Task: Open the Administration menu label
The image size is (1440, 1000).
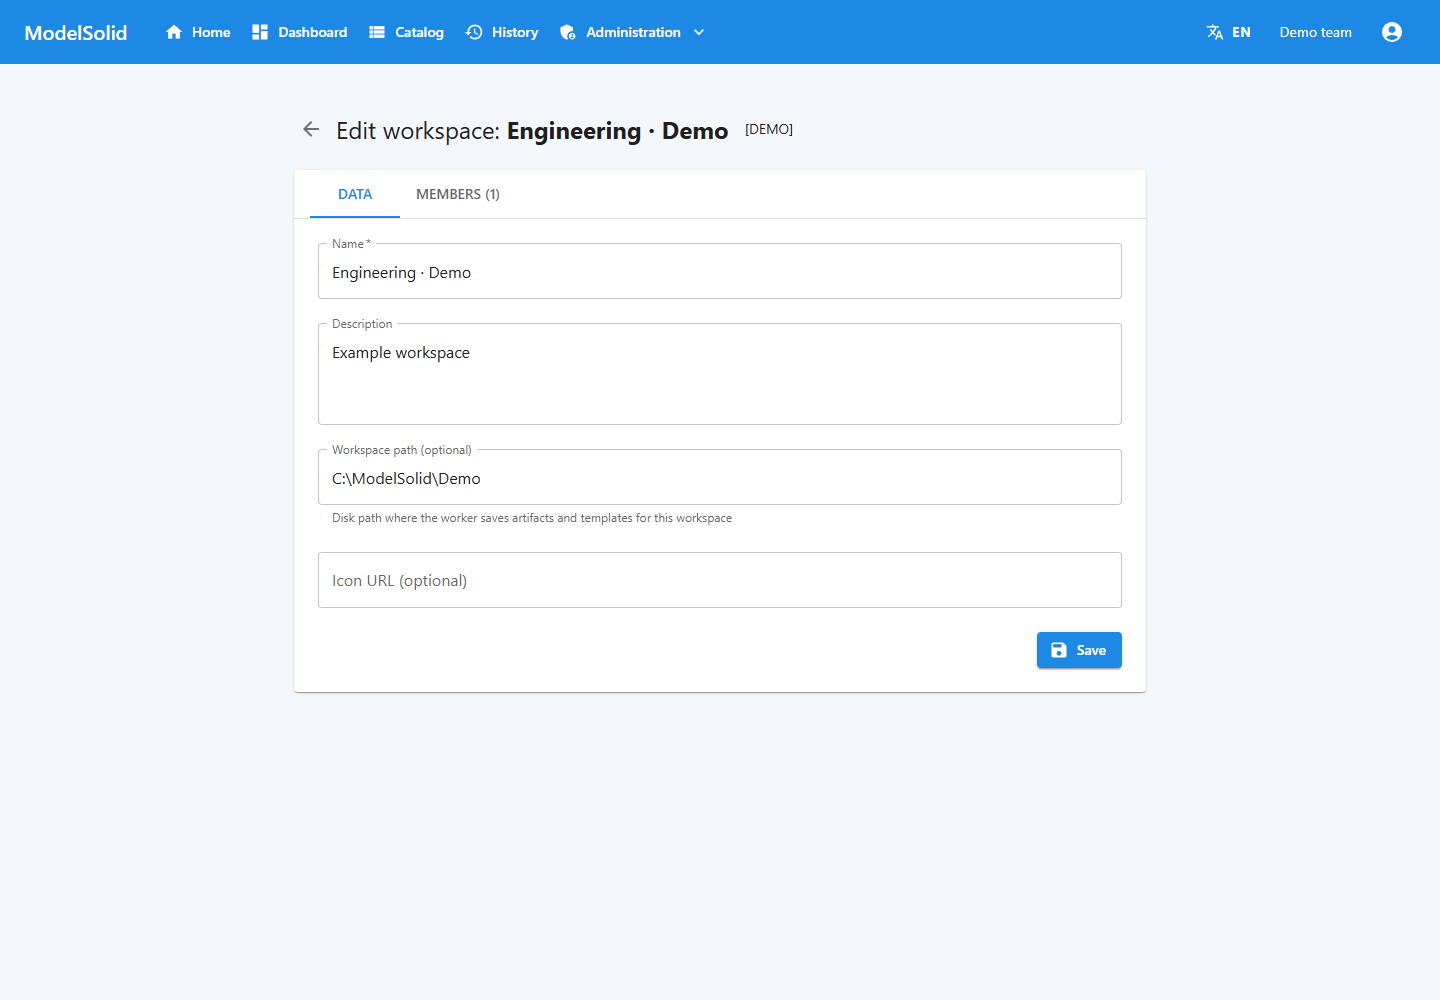Action: (x=633, y=32)
